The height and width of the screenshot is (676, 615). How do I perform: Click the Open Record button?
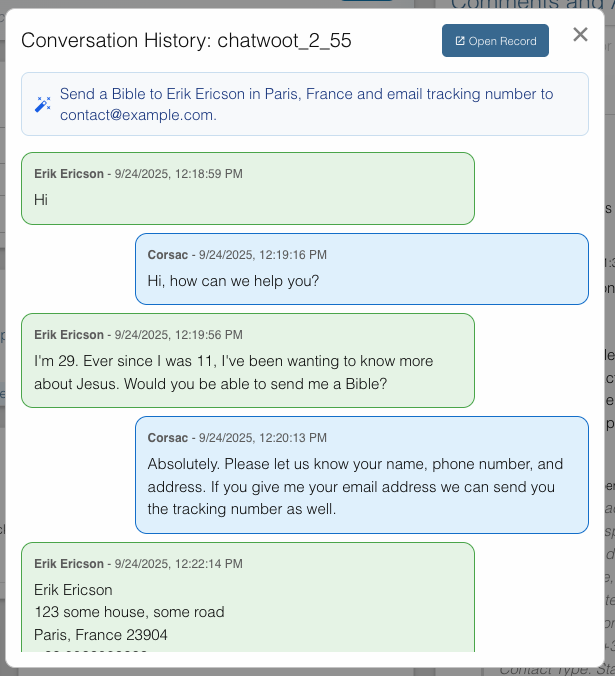(495, 41)
